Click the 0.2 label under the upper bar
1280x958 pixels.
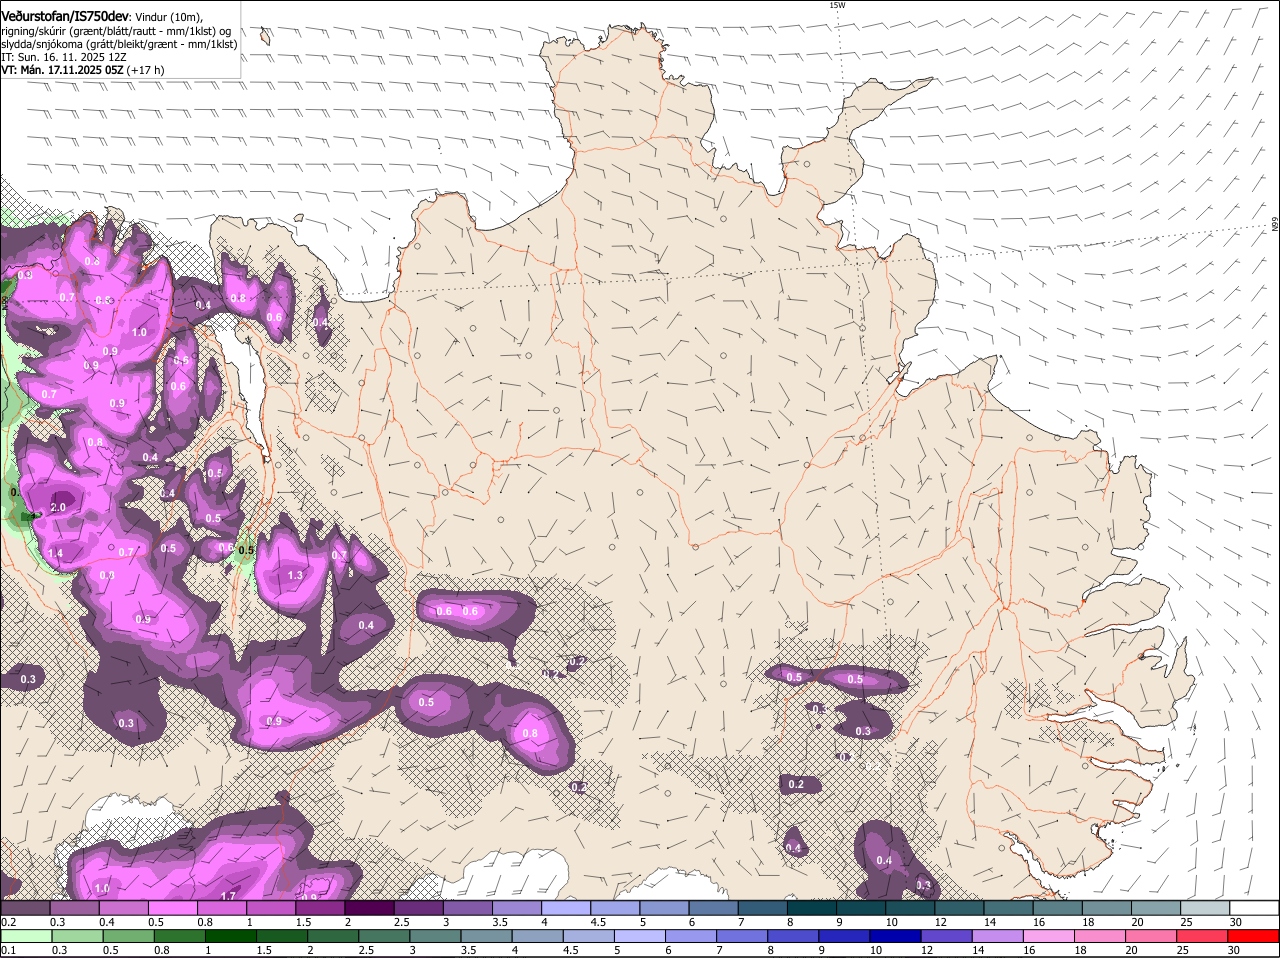pyautogui.click(x=8, y=921)
